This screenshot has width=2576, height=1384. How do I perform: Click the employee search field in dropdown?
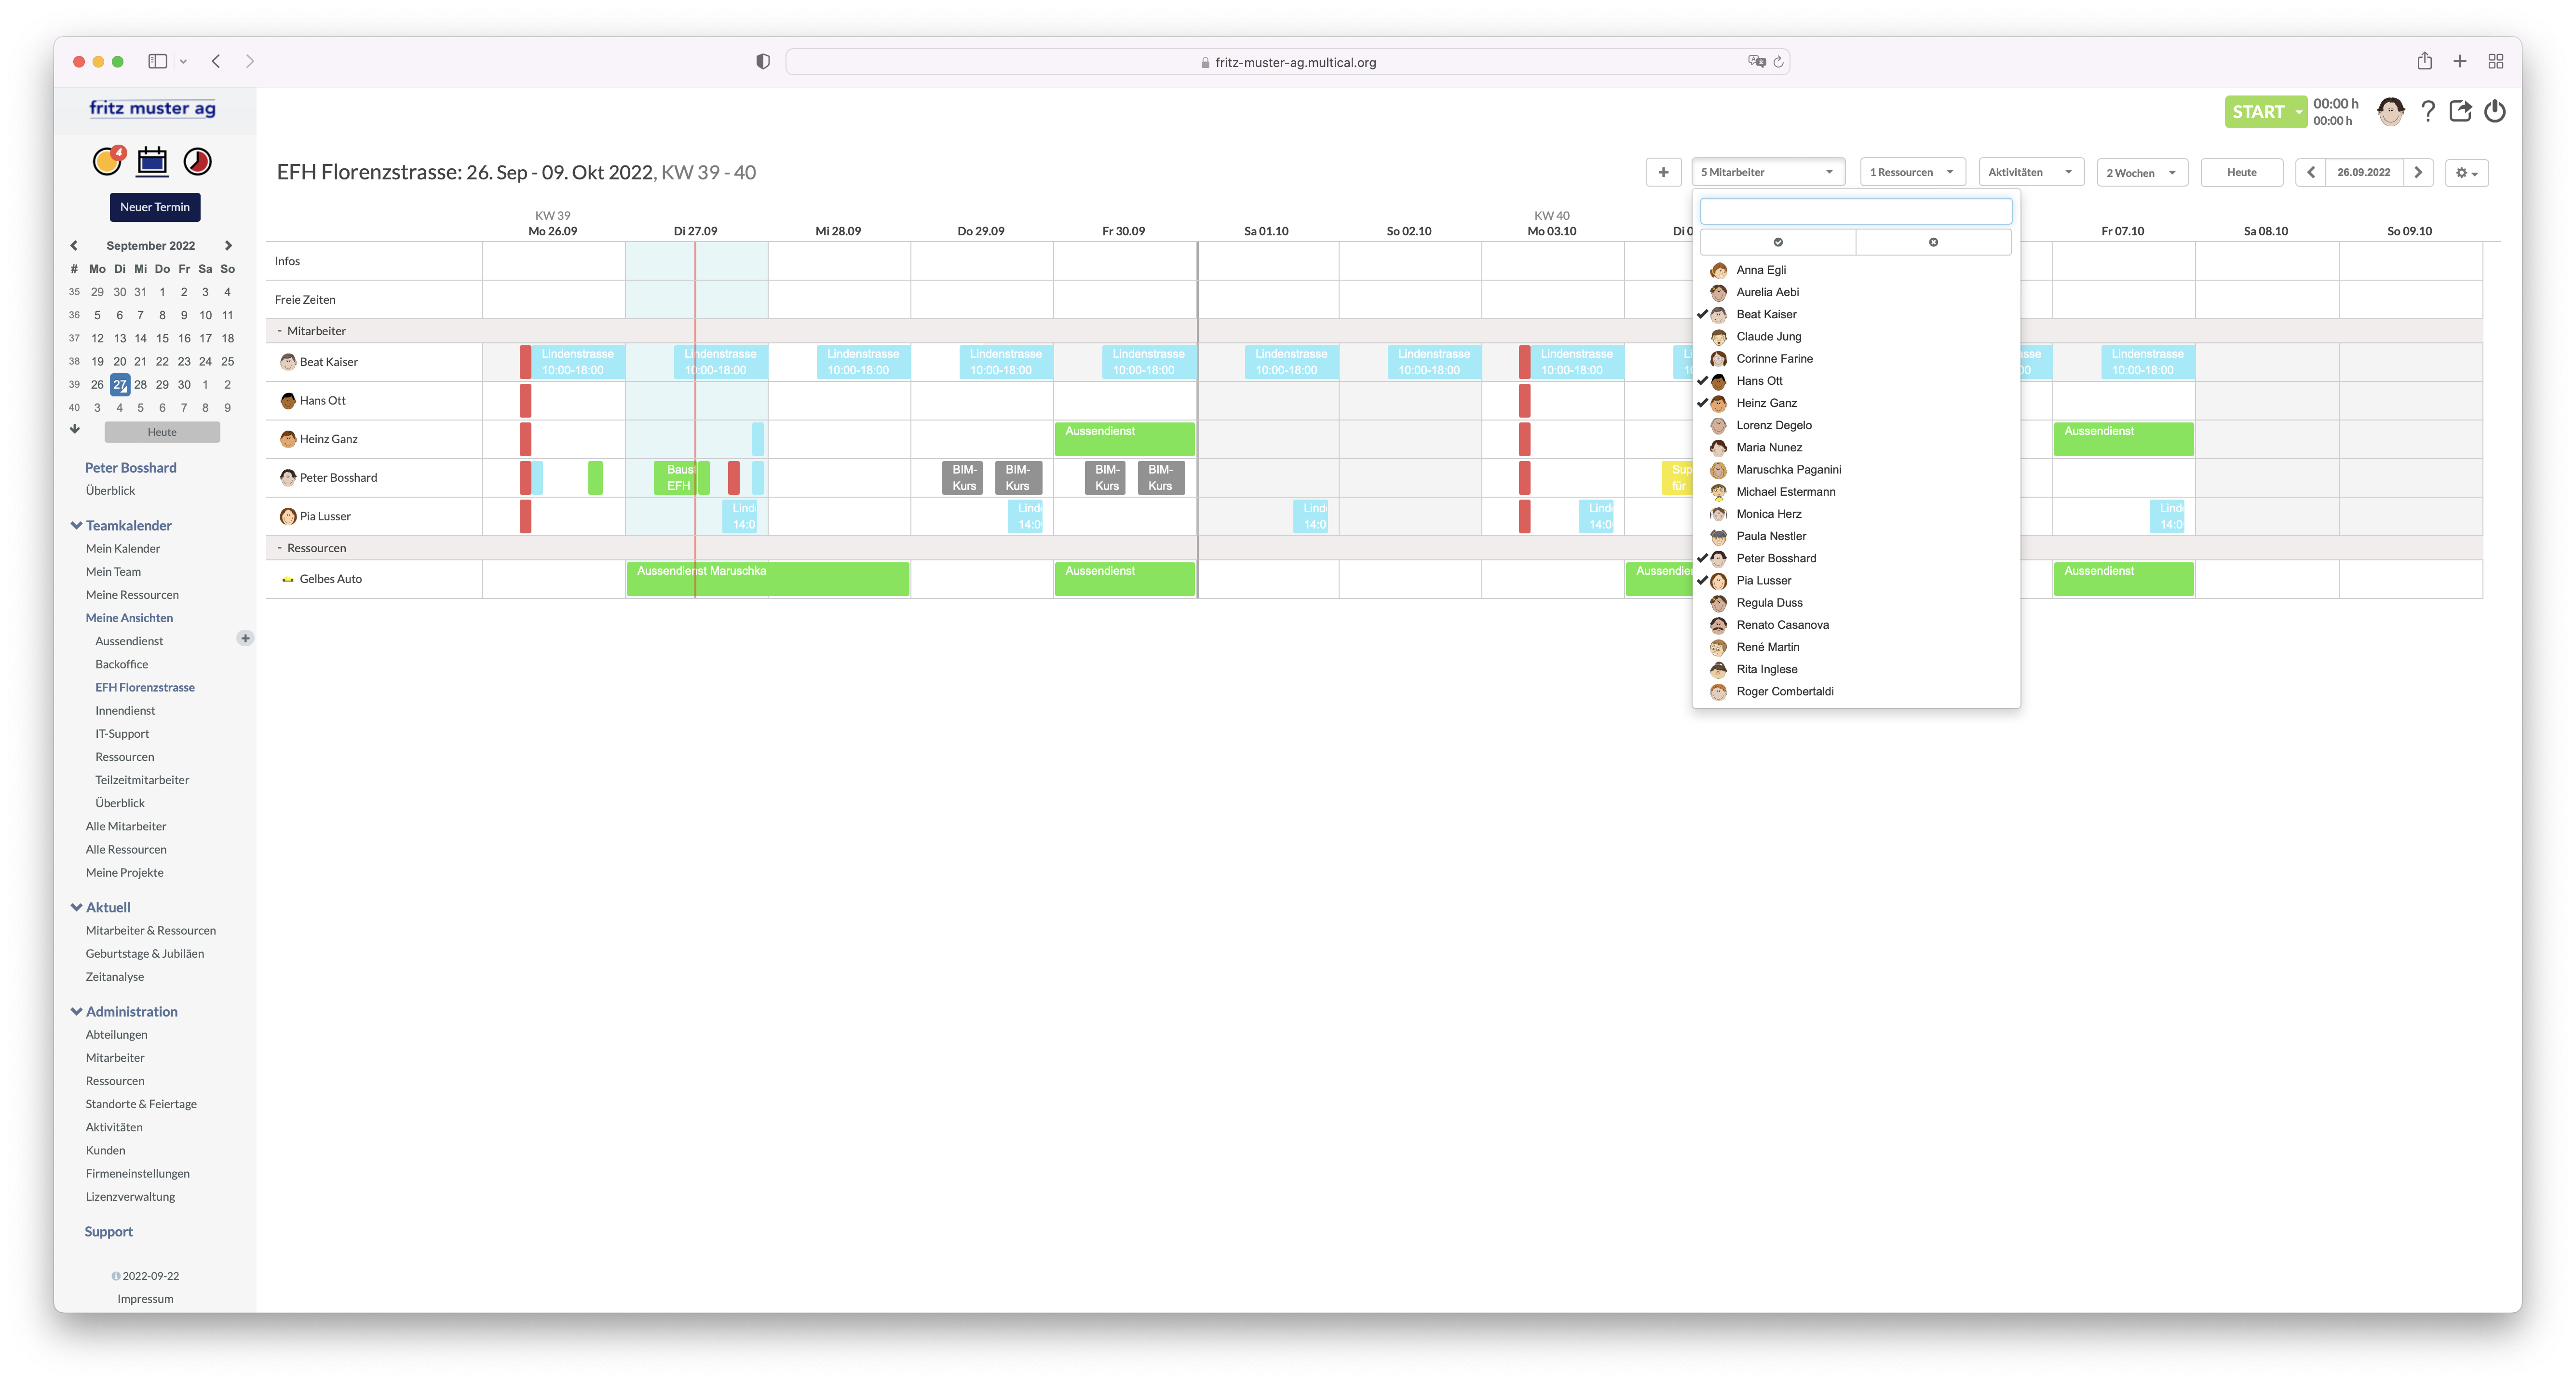[1855, 211]
